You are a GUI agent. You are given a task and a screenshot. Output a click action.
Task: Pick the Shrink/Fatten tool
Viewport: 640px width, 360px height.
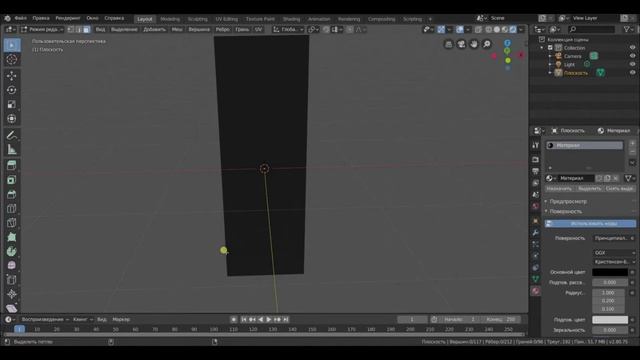pos(12,294)
